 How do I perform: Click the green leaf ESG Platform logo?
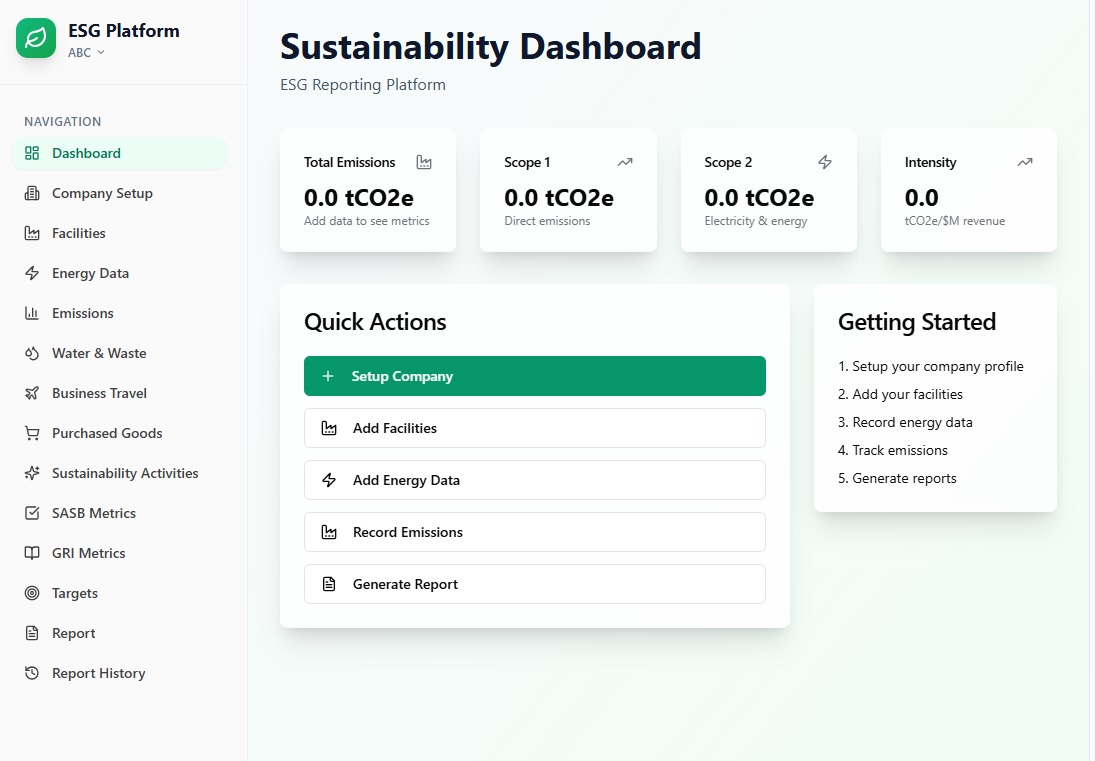[x=36, y=38]
